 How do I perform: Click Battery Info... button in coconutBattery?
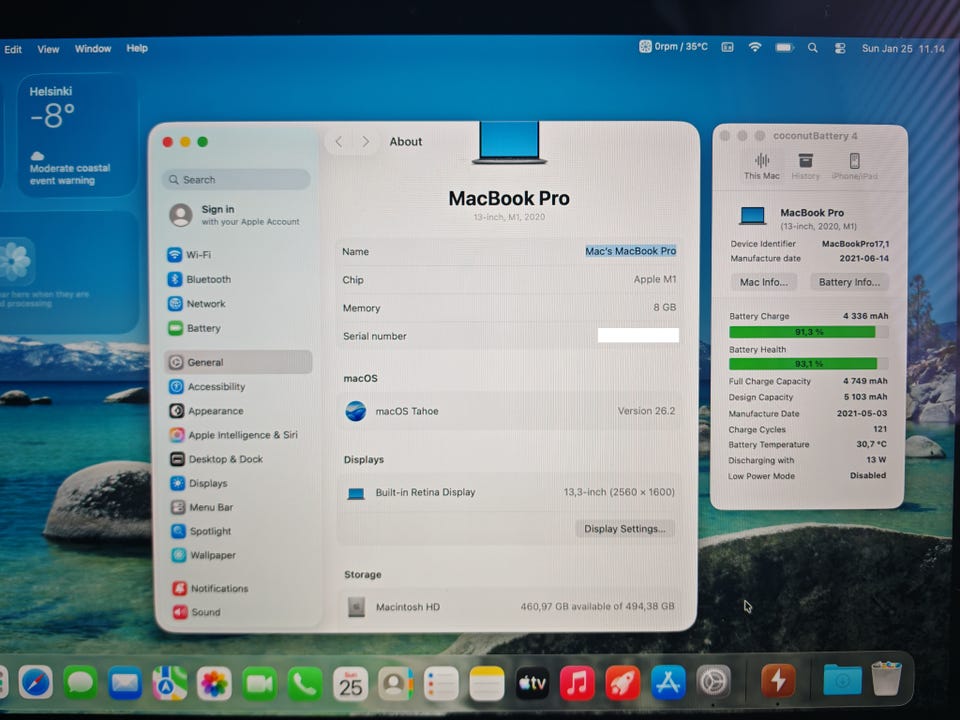849,282
